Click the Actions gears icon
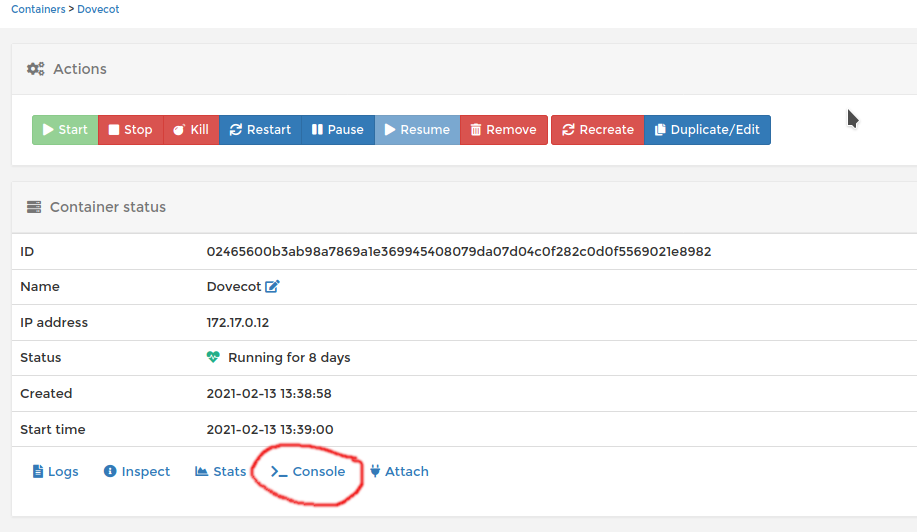This screenshot has width=917, height=532. click(36, 69)
